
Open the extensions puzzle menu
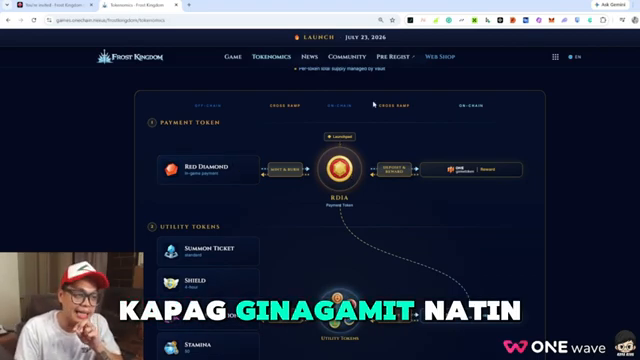point(603,20)
